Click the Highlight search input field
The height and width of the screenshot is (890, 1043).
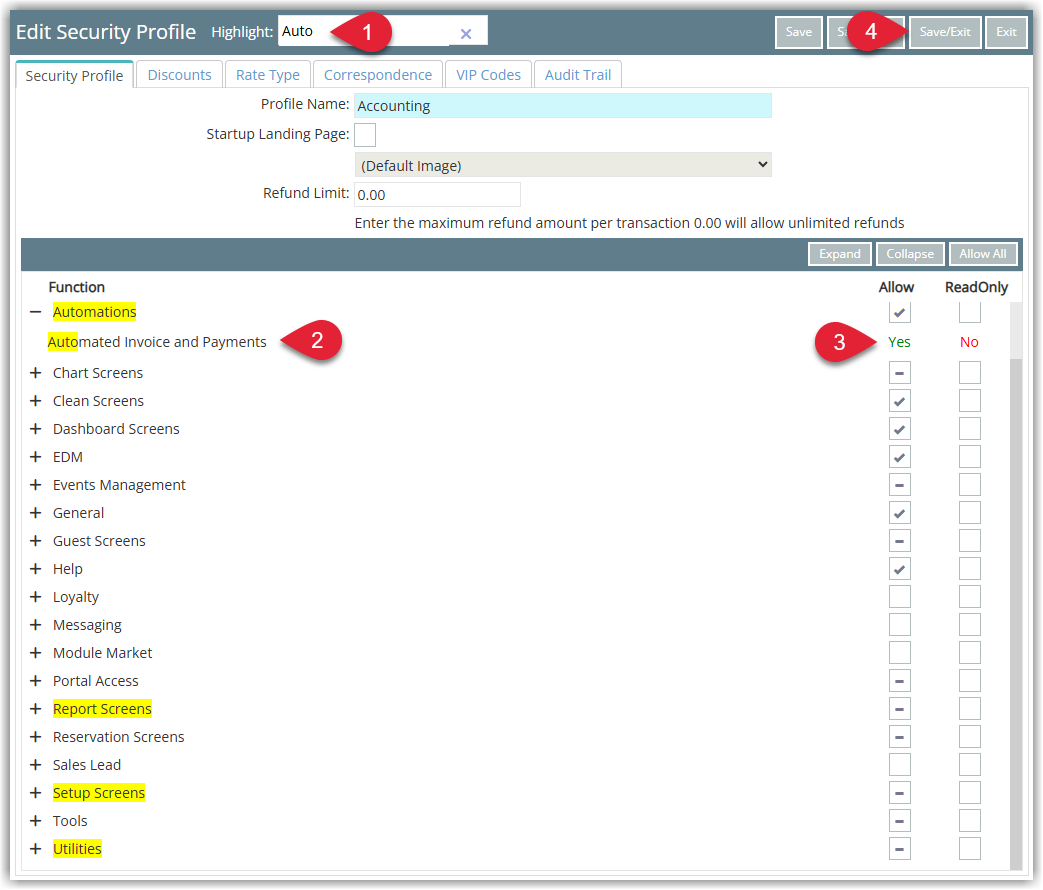[382, 31]
